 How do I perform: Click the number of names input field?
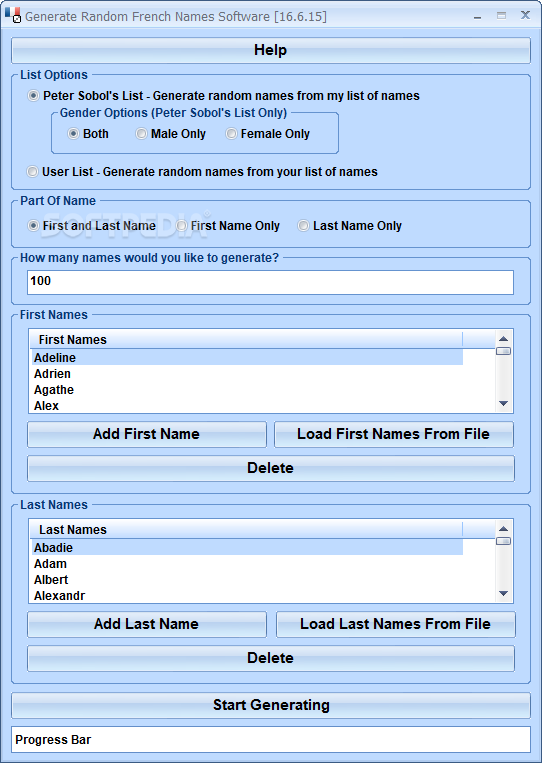271,282
